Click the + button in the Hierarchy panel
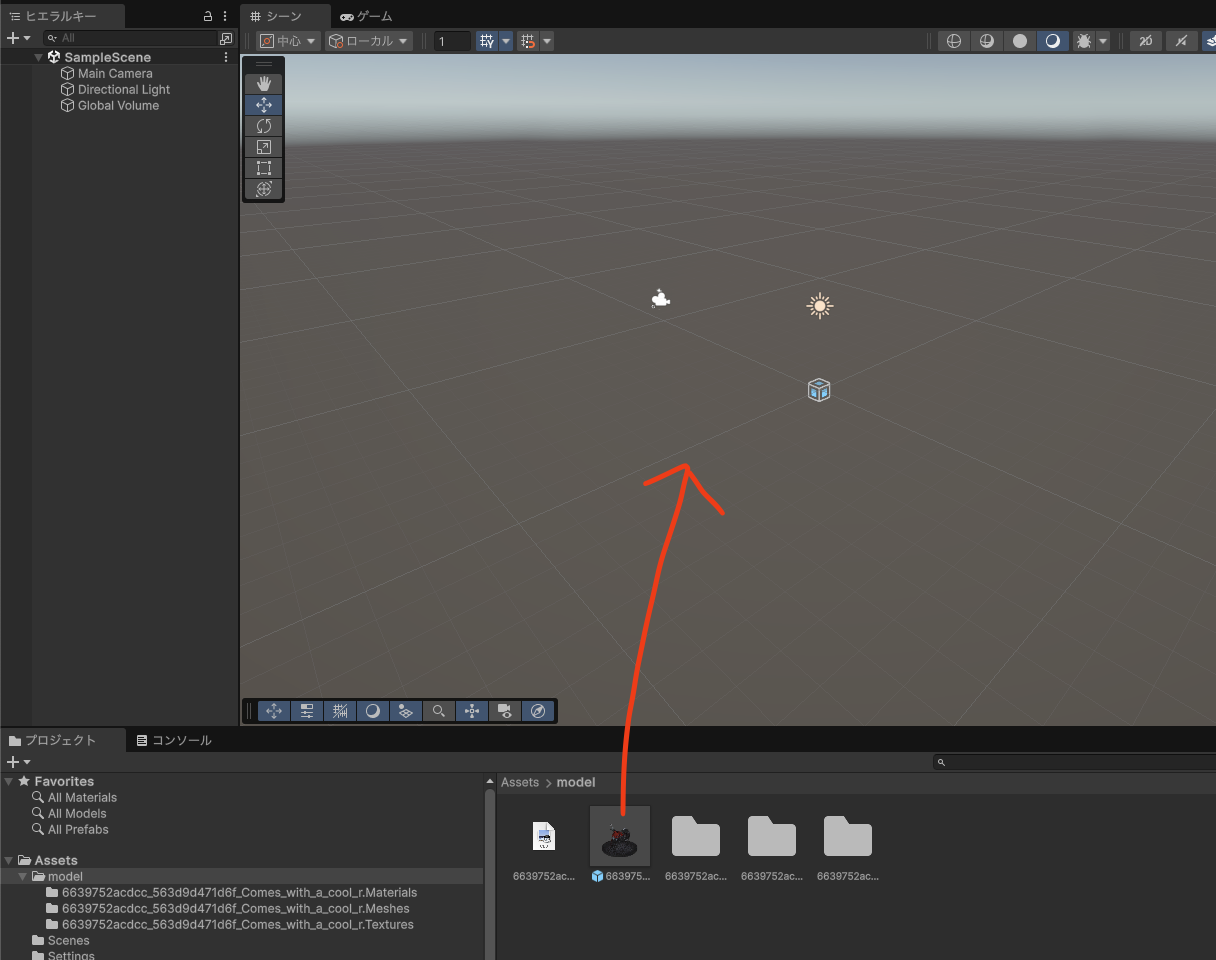 coord(10,37)
